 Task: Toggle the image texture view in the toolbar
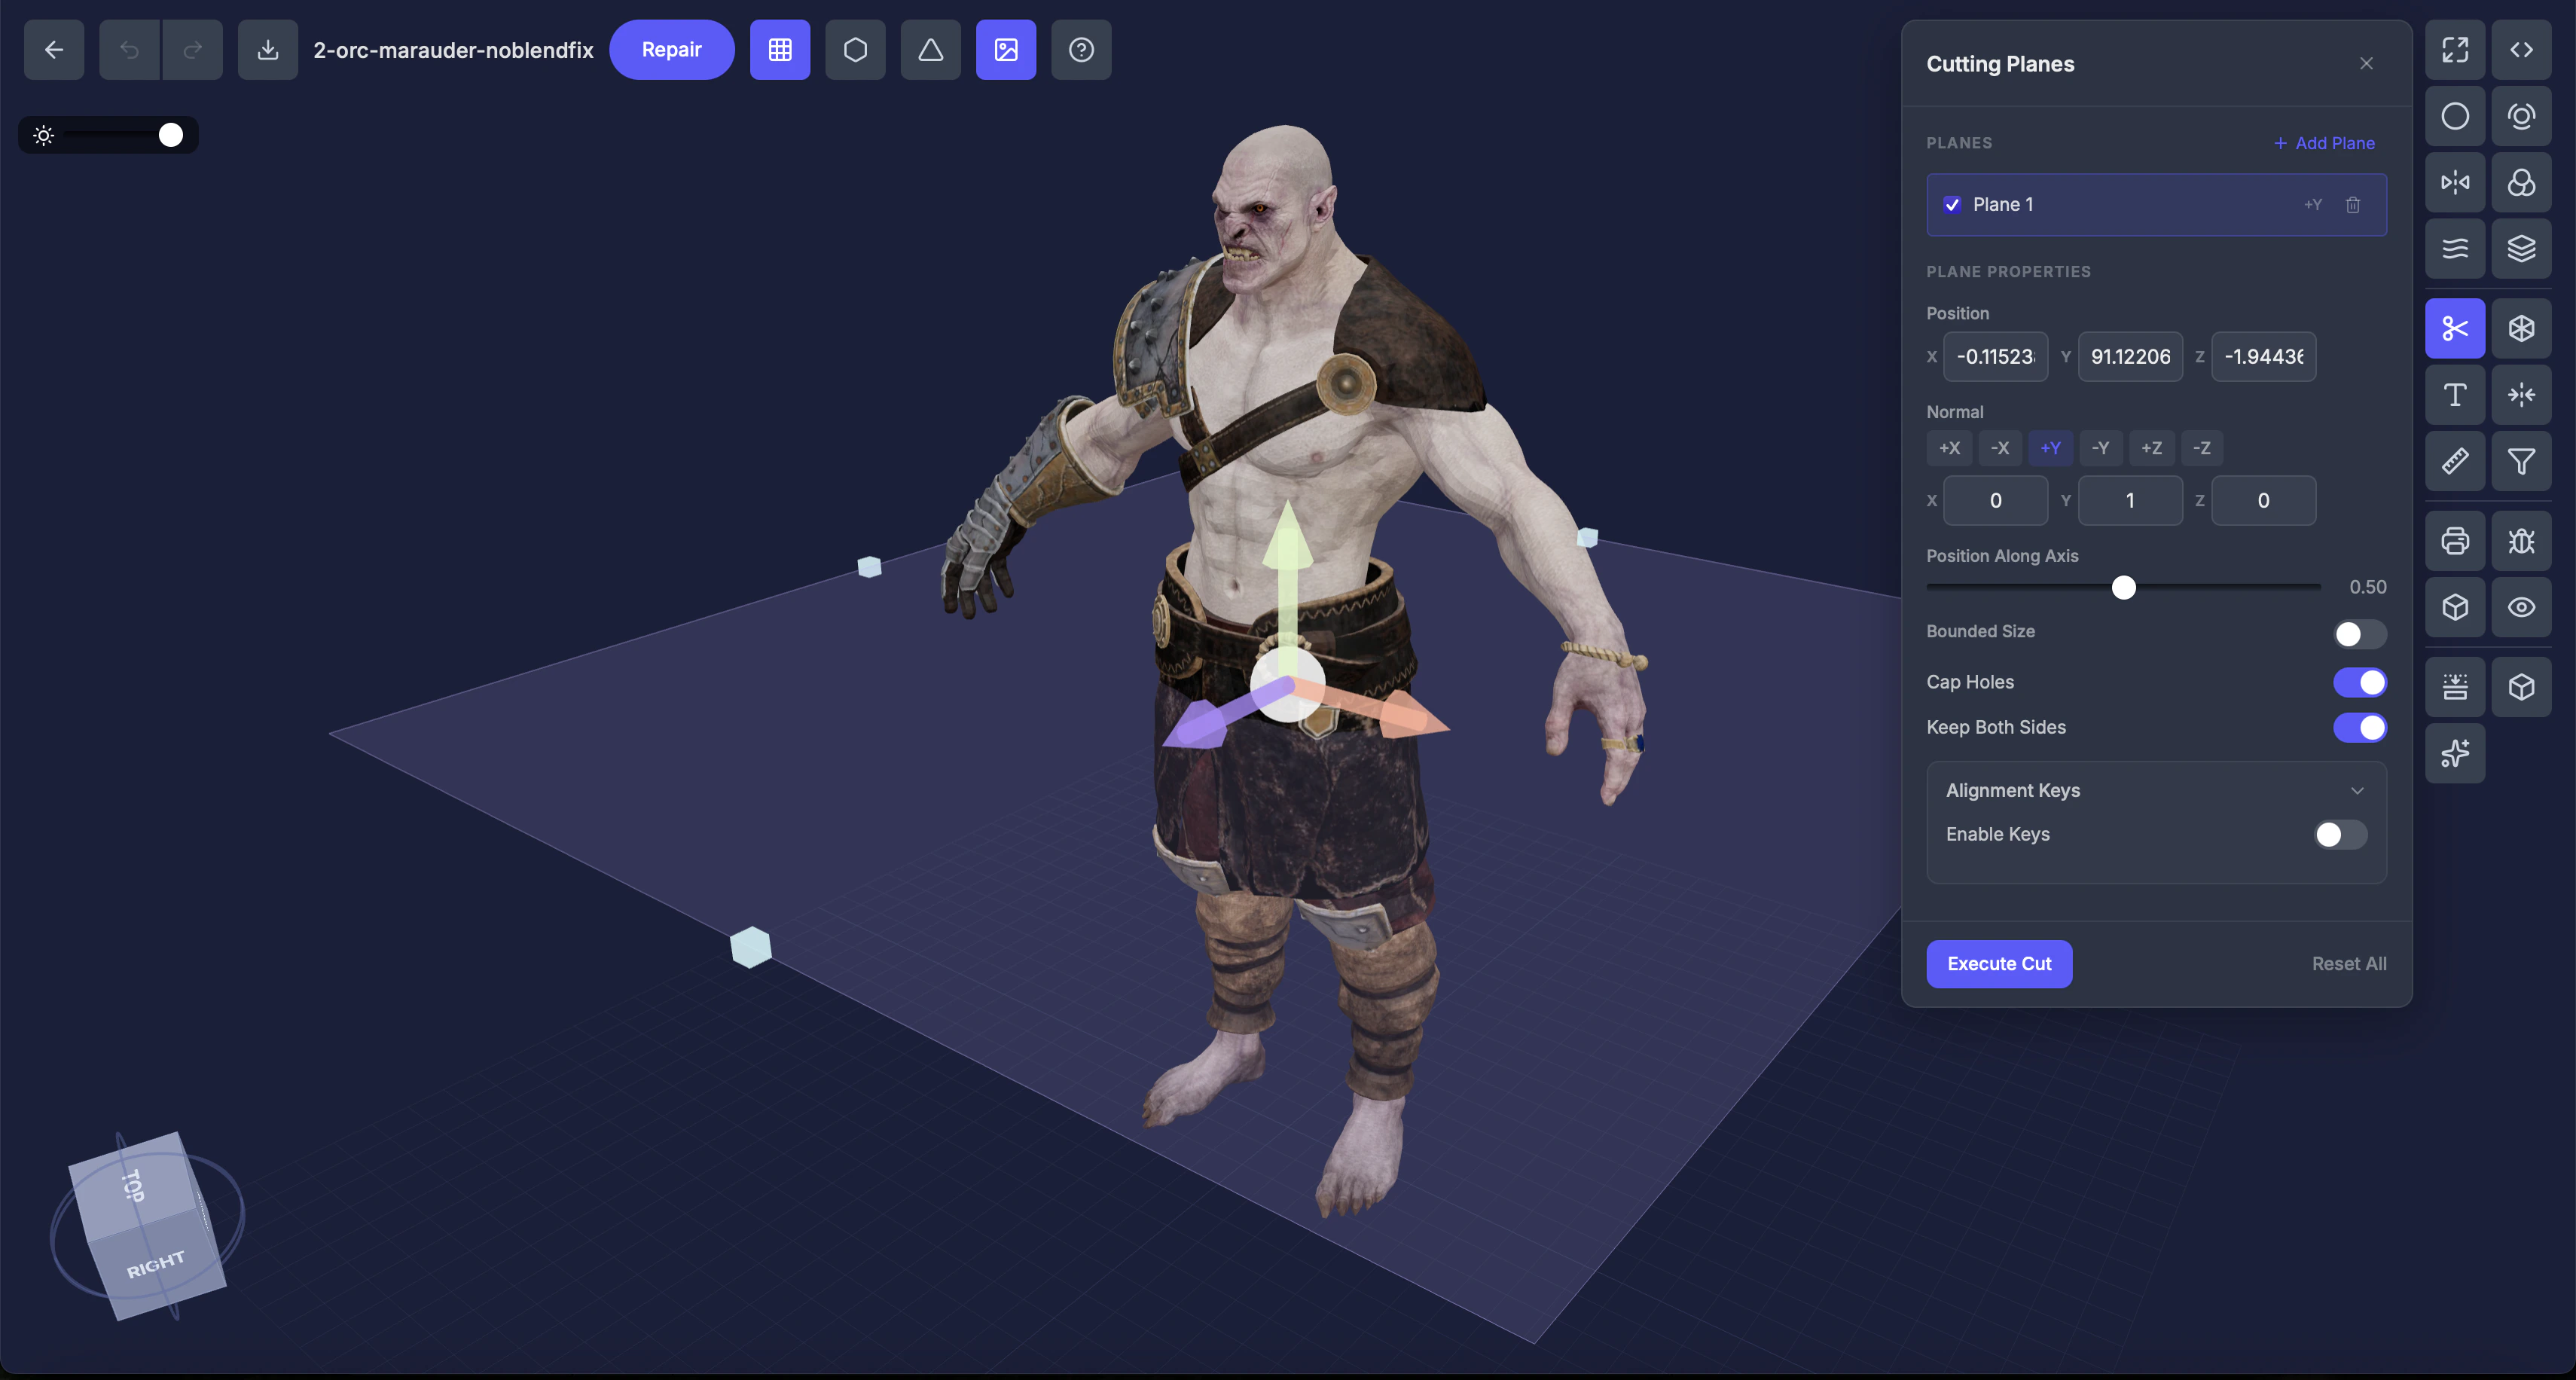click(x=1006, y=49)
